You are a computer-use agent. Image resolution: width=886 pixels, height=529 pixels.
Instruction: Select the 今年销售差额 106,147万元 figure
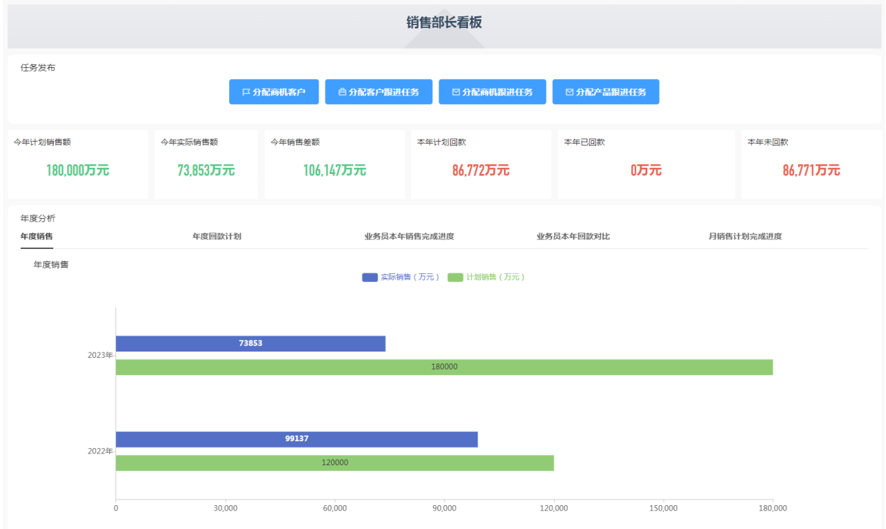tap(334, 171)
